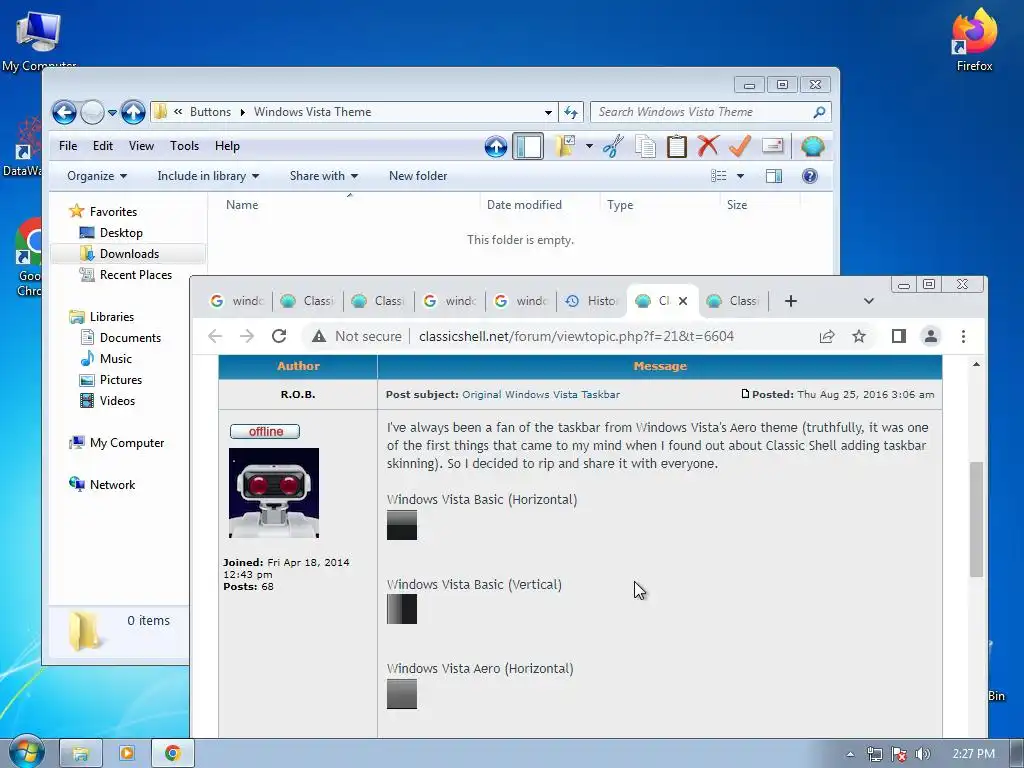Select My Computer in the navigation pane
The image size is (1024, 768).
[x=127, y=443]
